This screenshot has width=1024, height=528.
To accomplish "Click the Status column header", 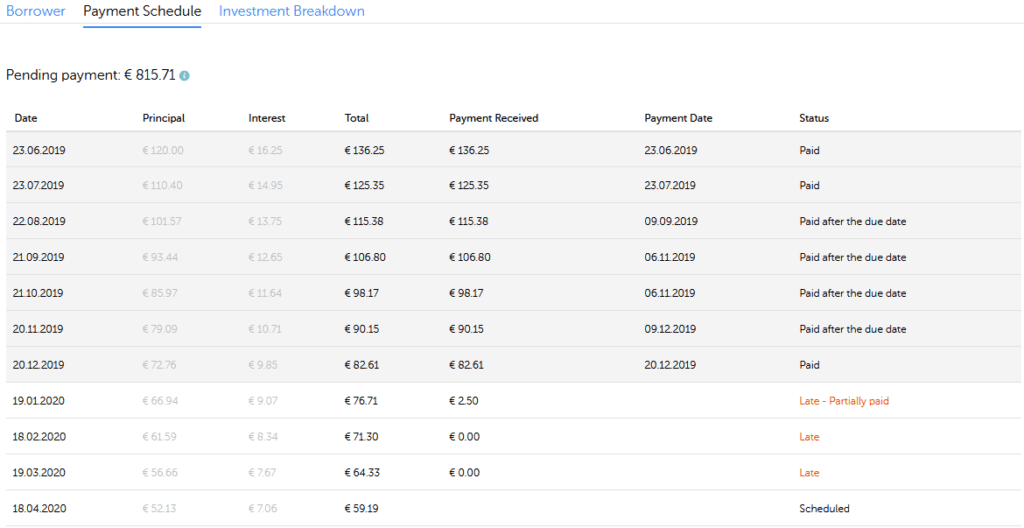I will pyautogui.click(x=814, y=118).
